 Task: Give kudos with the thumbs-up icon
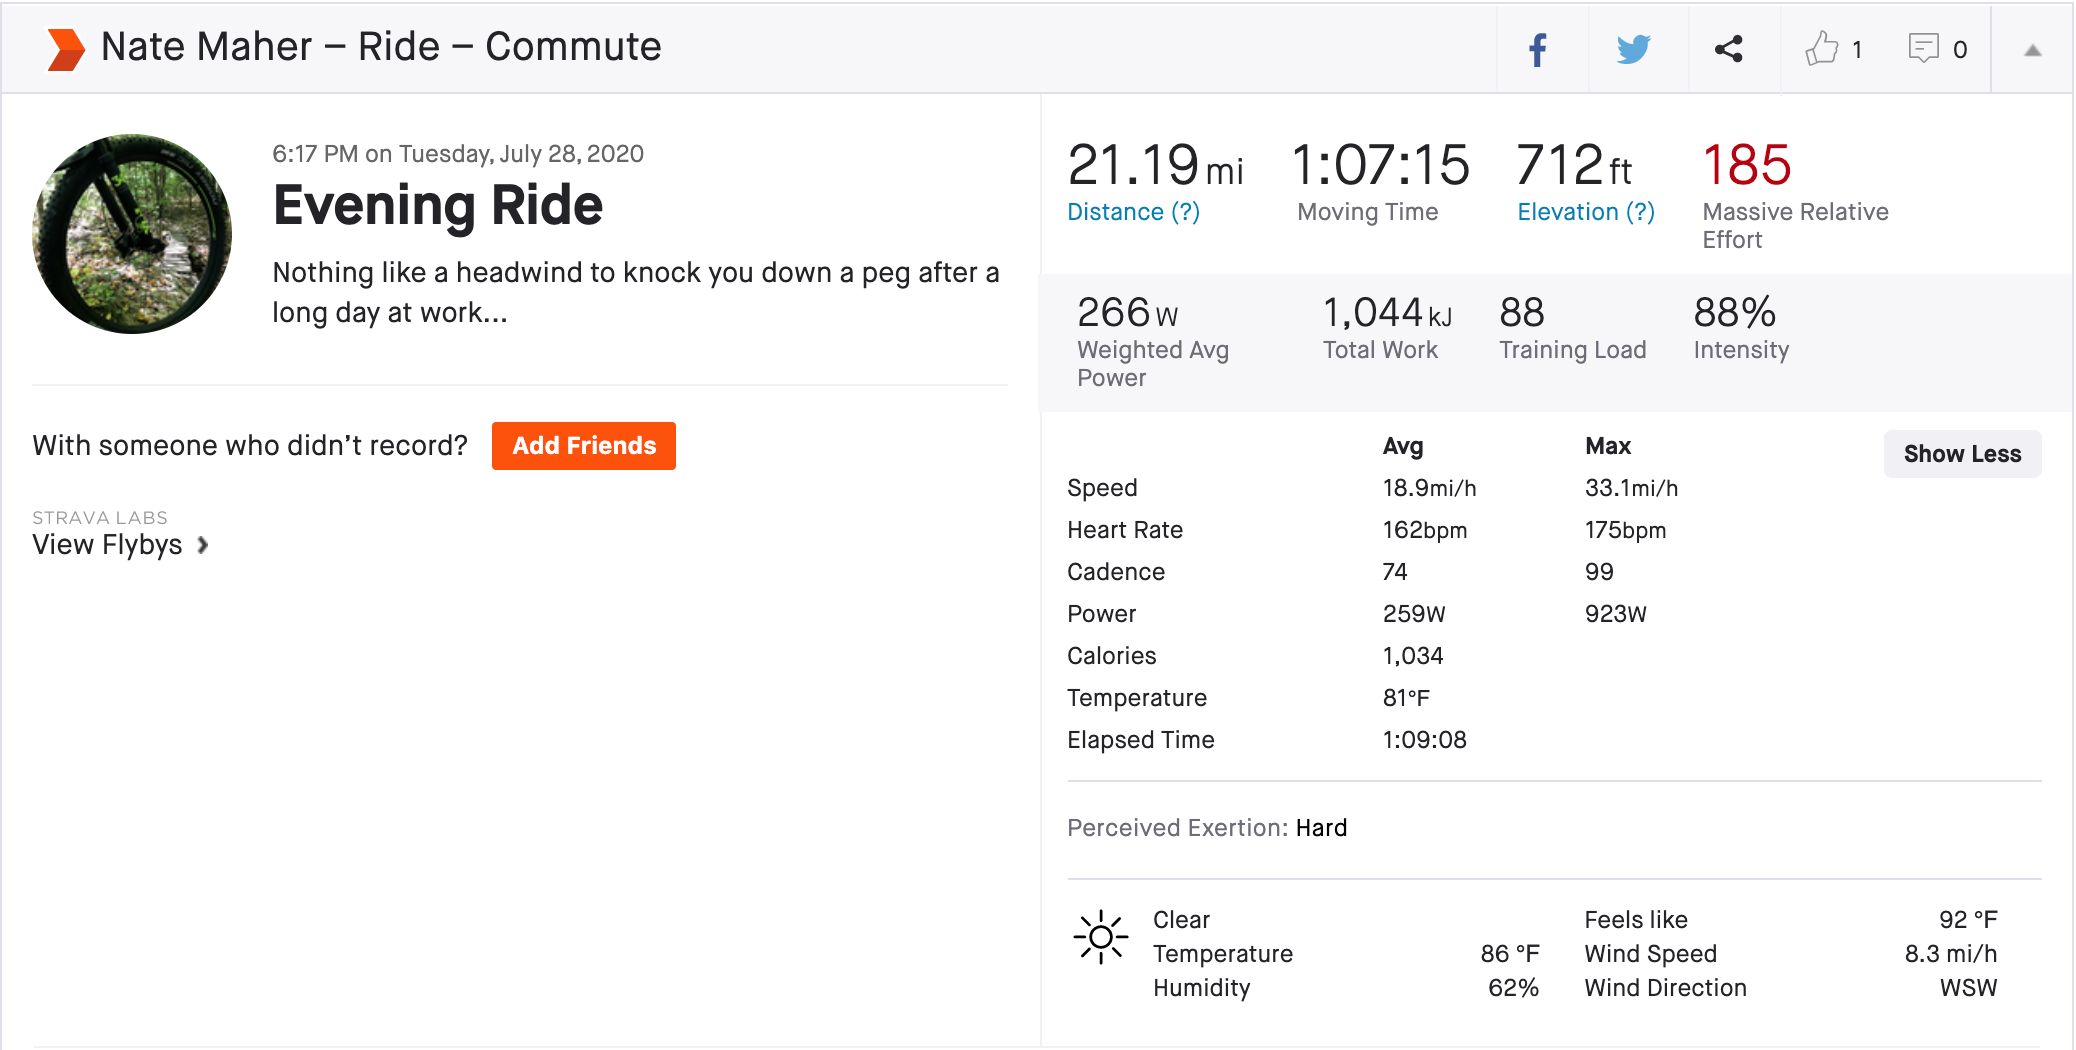point(1822,49)
